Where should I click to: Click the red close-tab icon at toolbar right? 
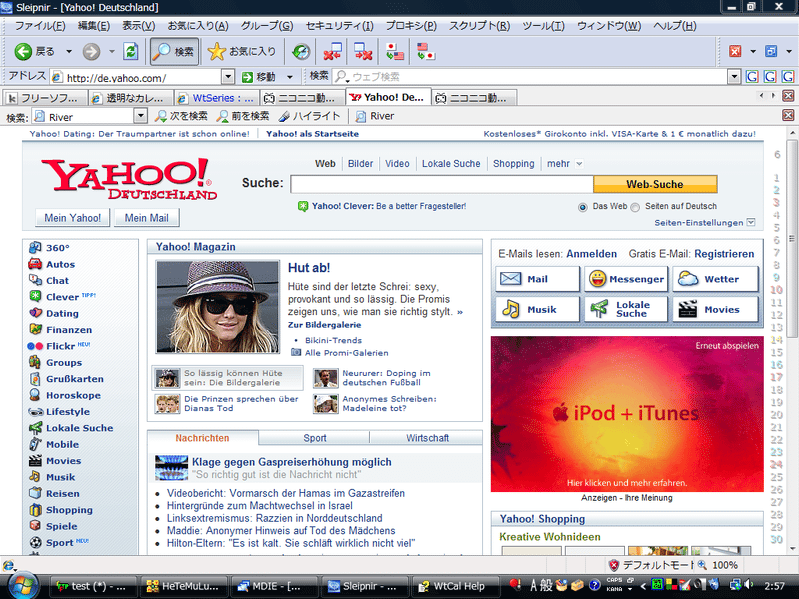click(735, 51)
